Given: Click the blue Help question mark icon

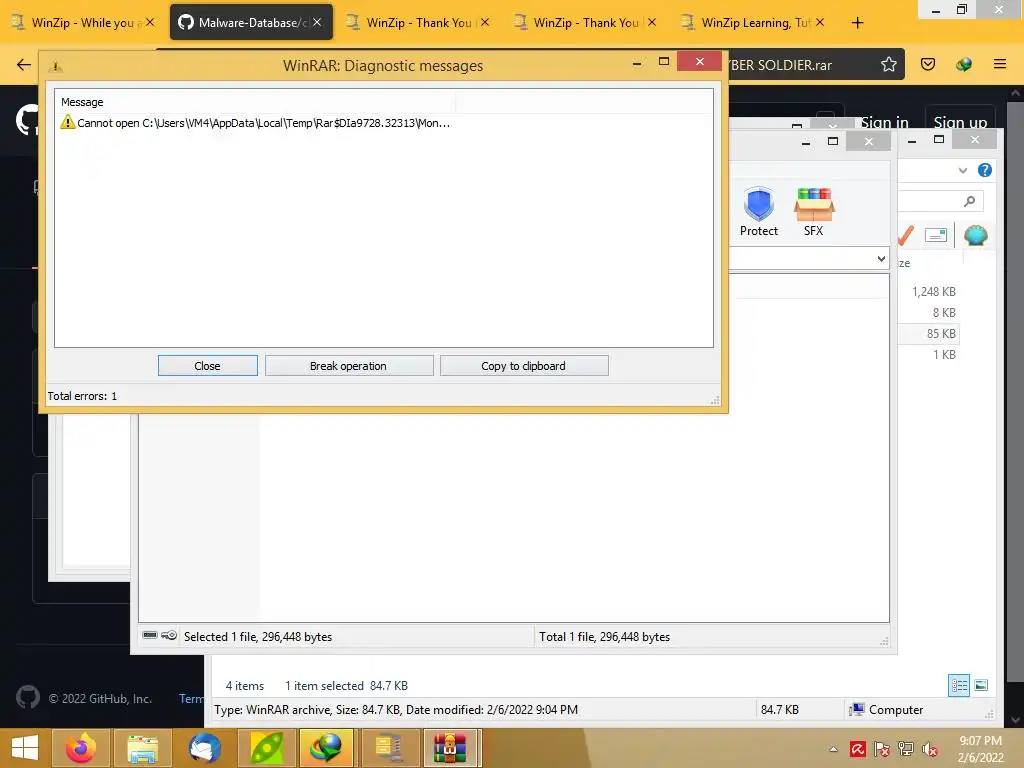Looking at the screenshot, I should point(984,170).
